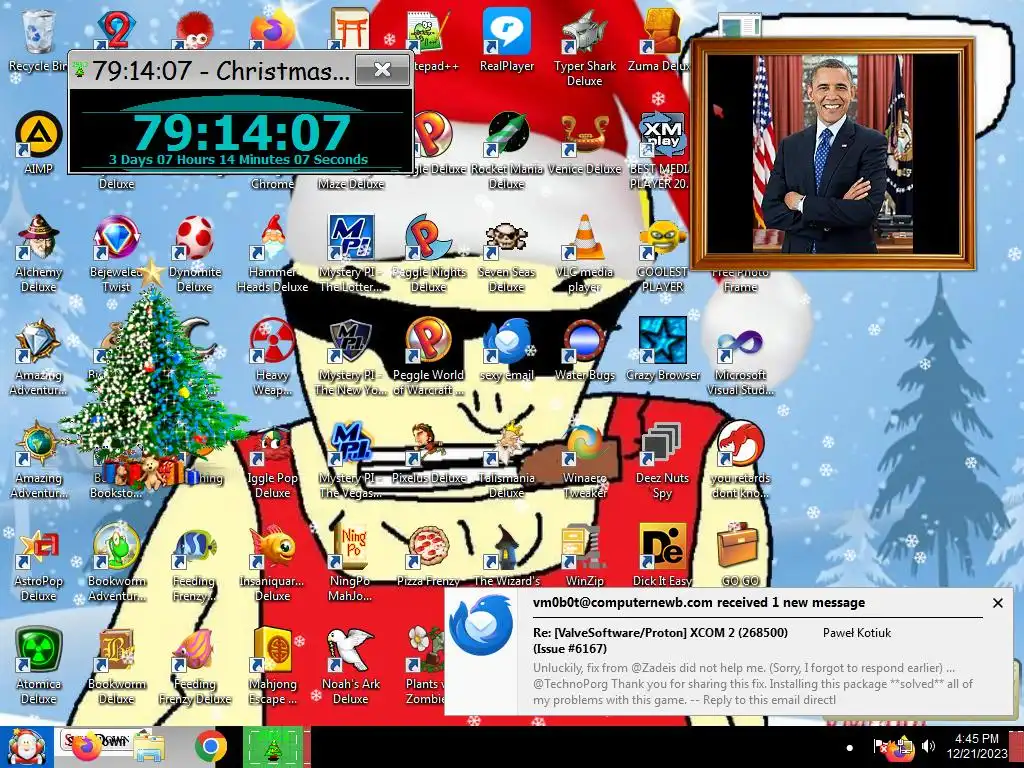Launch AstroPop Deluxe

coord(39,564)
